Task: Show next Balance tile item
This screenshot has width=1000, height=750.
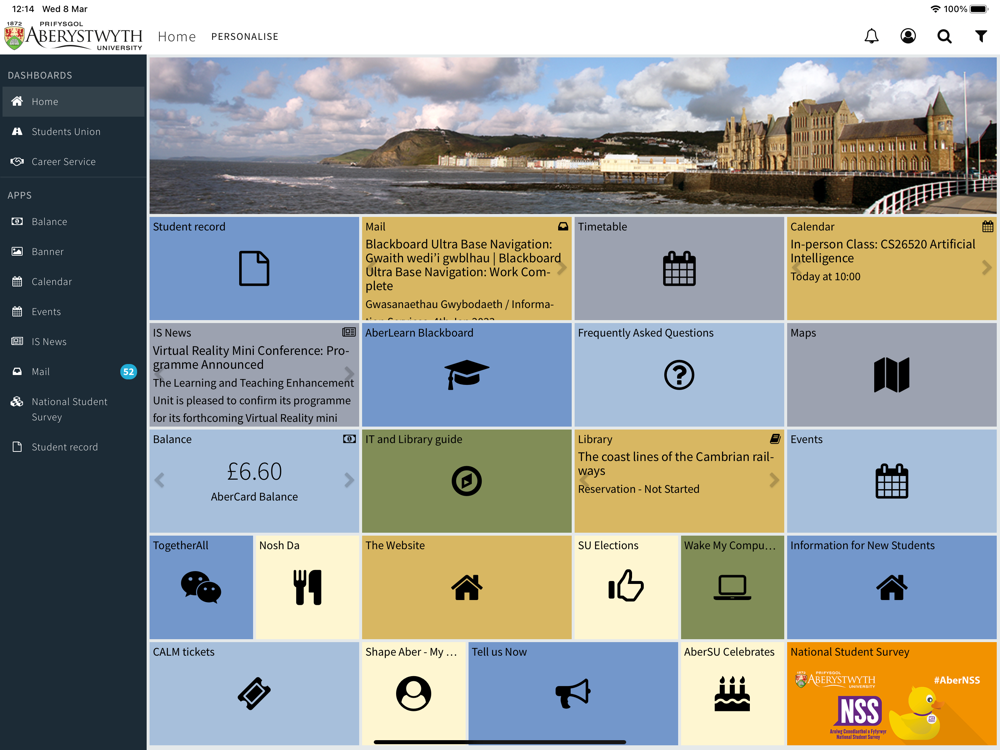Action: [349, 480]
